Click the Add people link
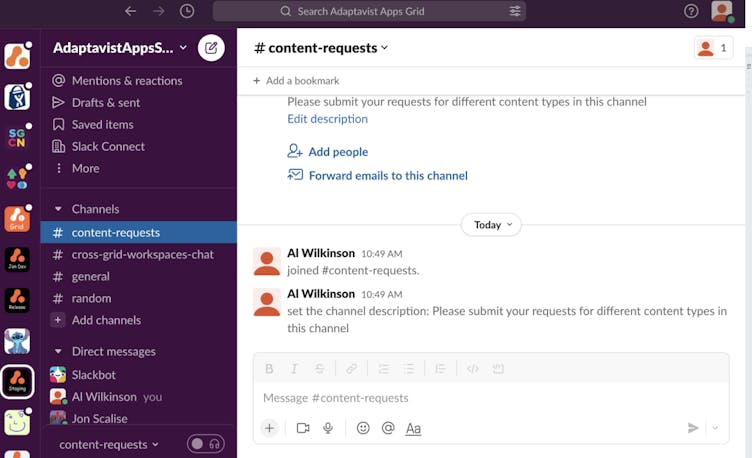This screenshot has width=752, height=458. pyautogui.click(x=328, y=152)
